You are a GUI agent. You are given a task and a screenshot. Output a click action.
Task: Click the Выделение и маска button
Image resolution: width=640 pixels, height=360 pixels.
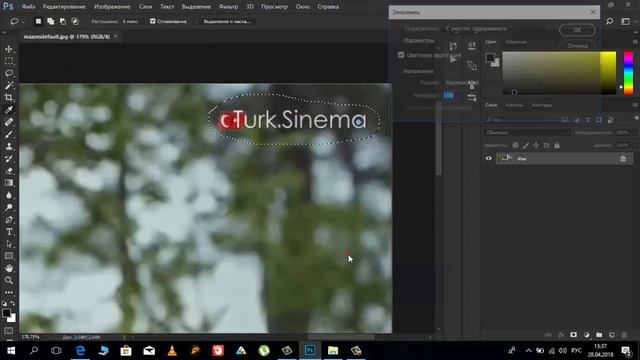coord(227,21)
